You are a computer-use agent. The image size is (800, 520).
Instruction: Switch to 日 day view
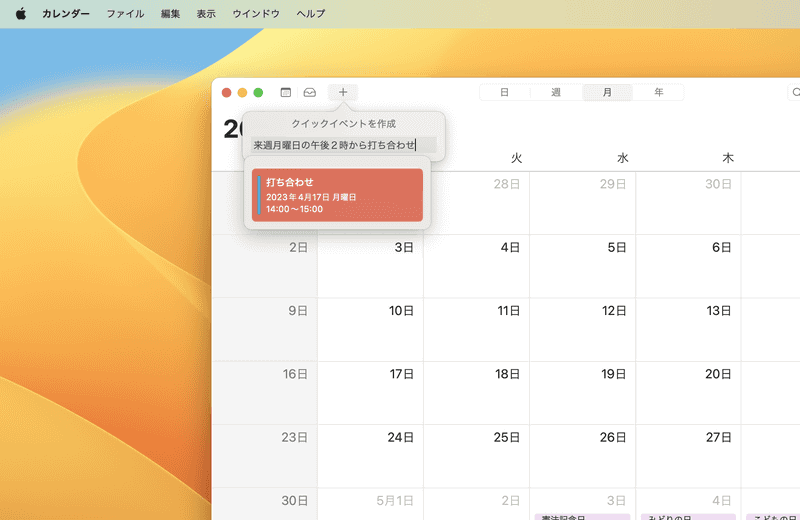tap(504, 92)
